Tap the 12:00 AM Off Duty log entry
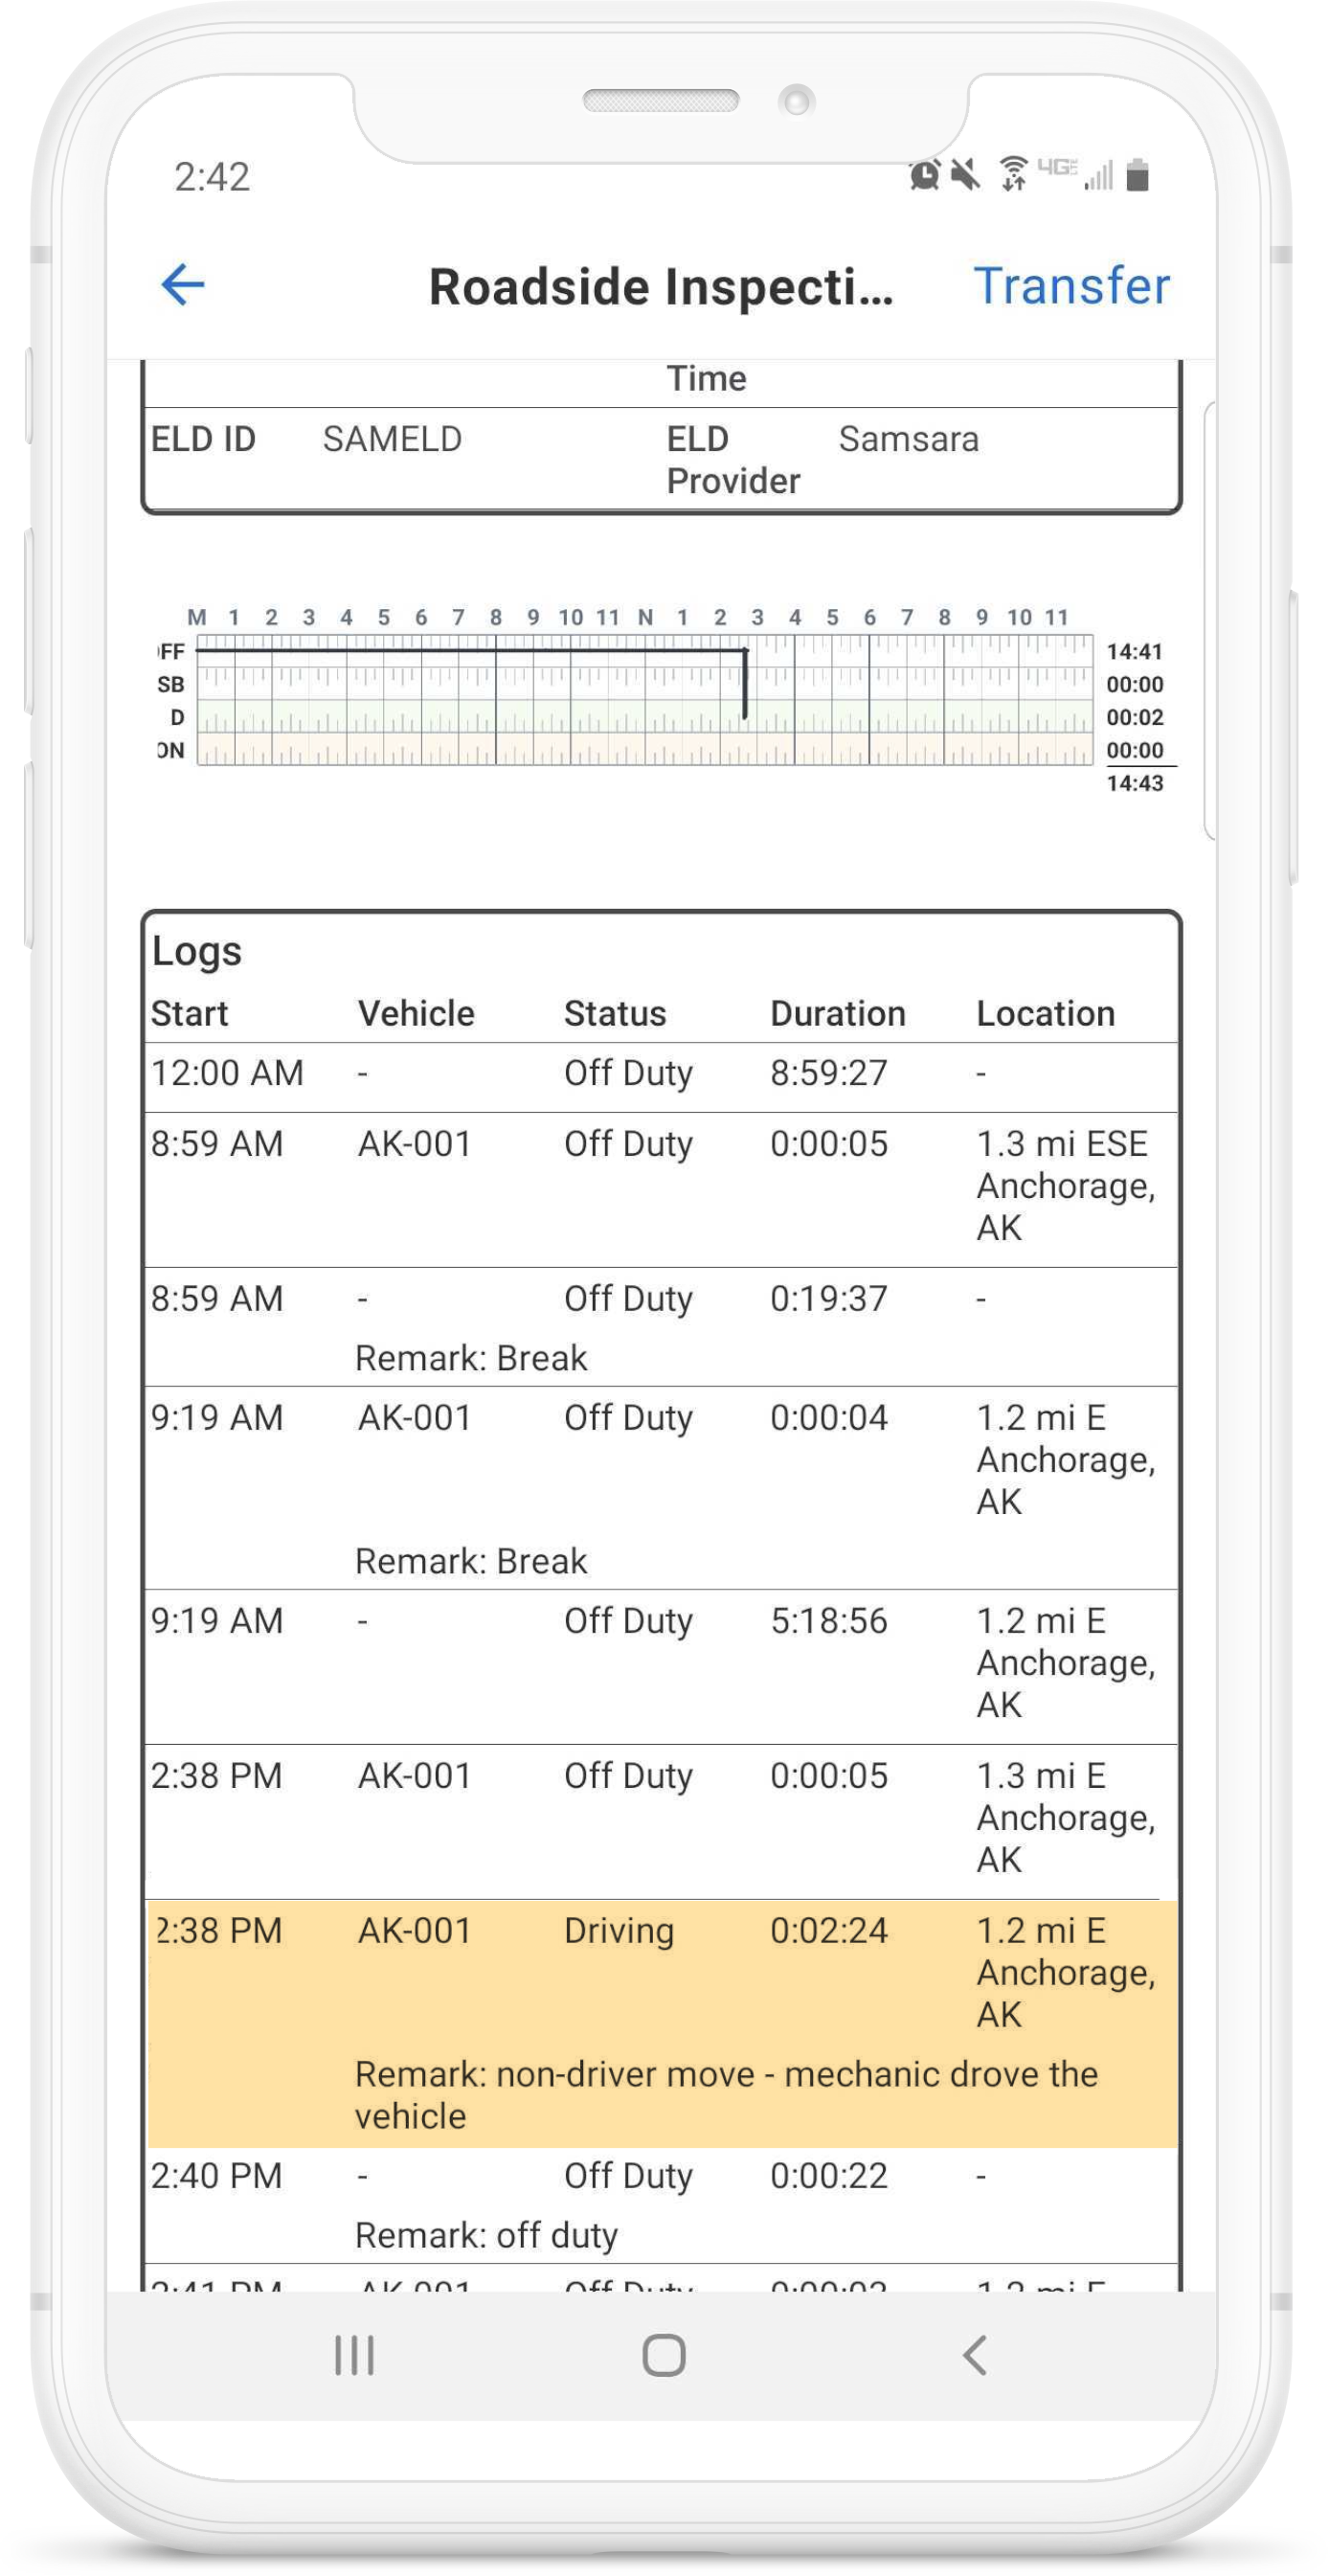The height and width of the screenshot is (2576, 1329). 661,1074
